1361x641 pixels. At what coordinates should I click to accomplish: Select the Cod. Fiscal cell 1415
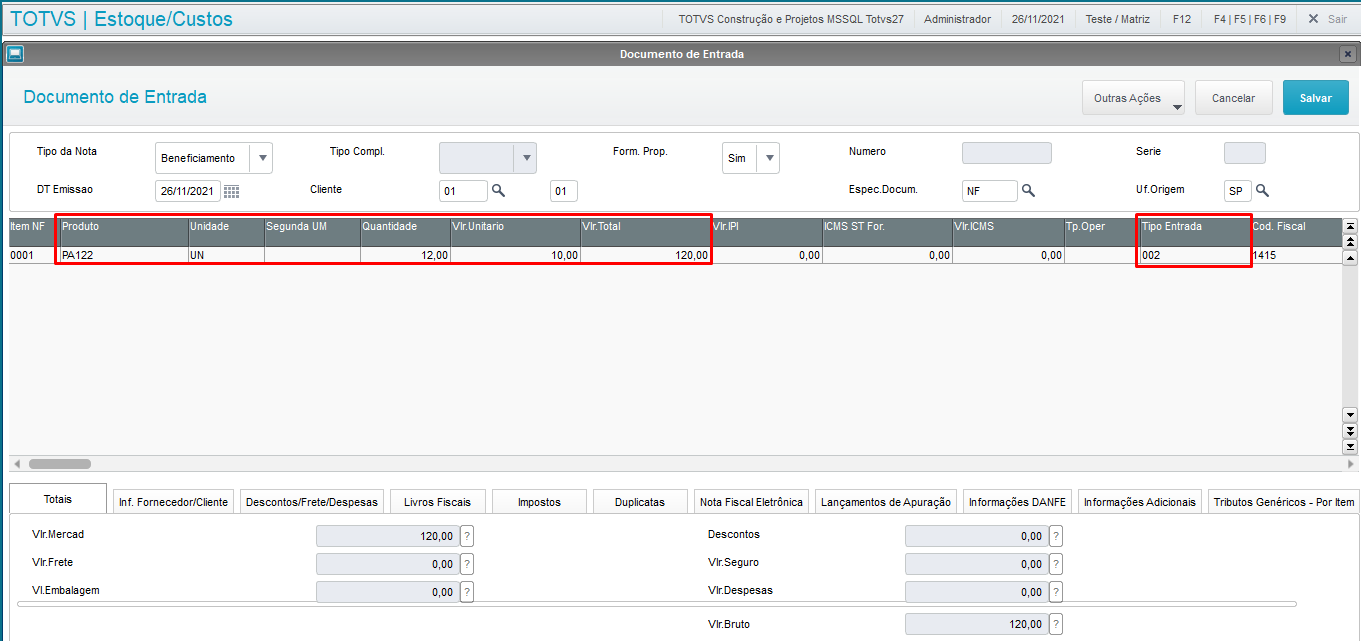(x=1295, y=256)
